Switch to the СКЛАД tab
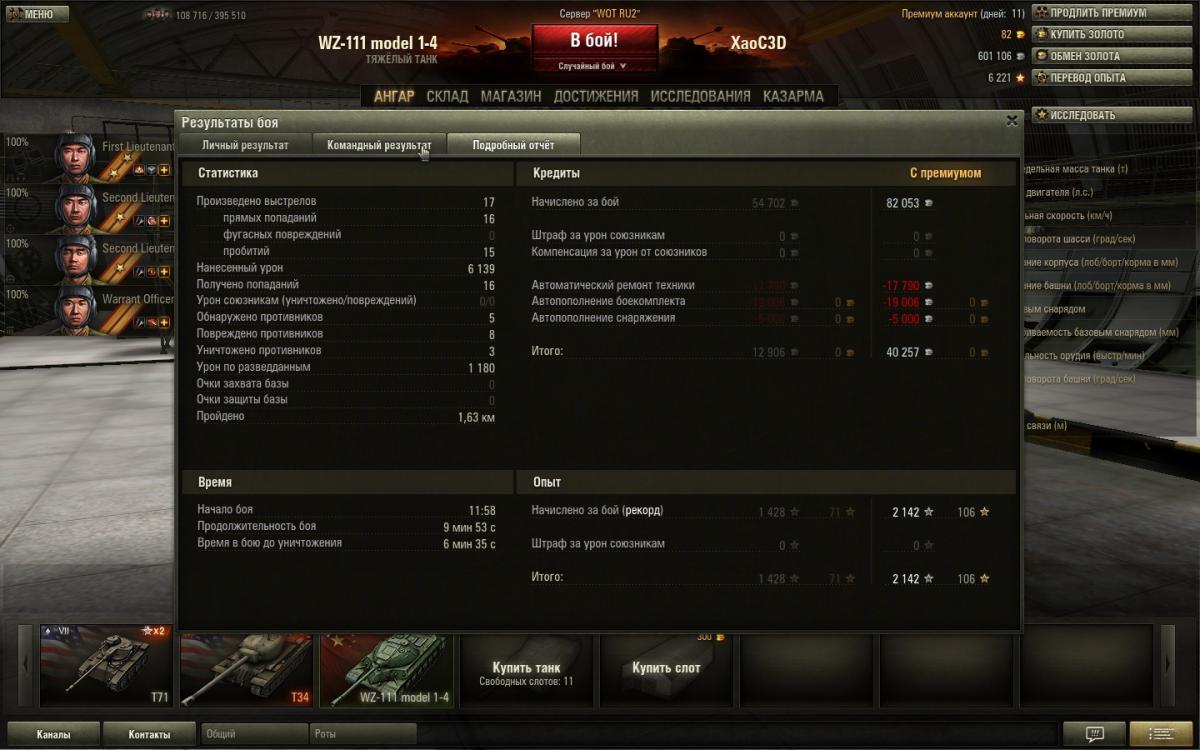 point(447,96)
